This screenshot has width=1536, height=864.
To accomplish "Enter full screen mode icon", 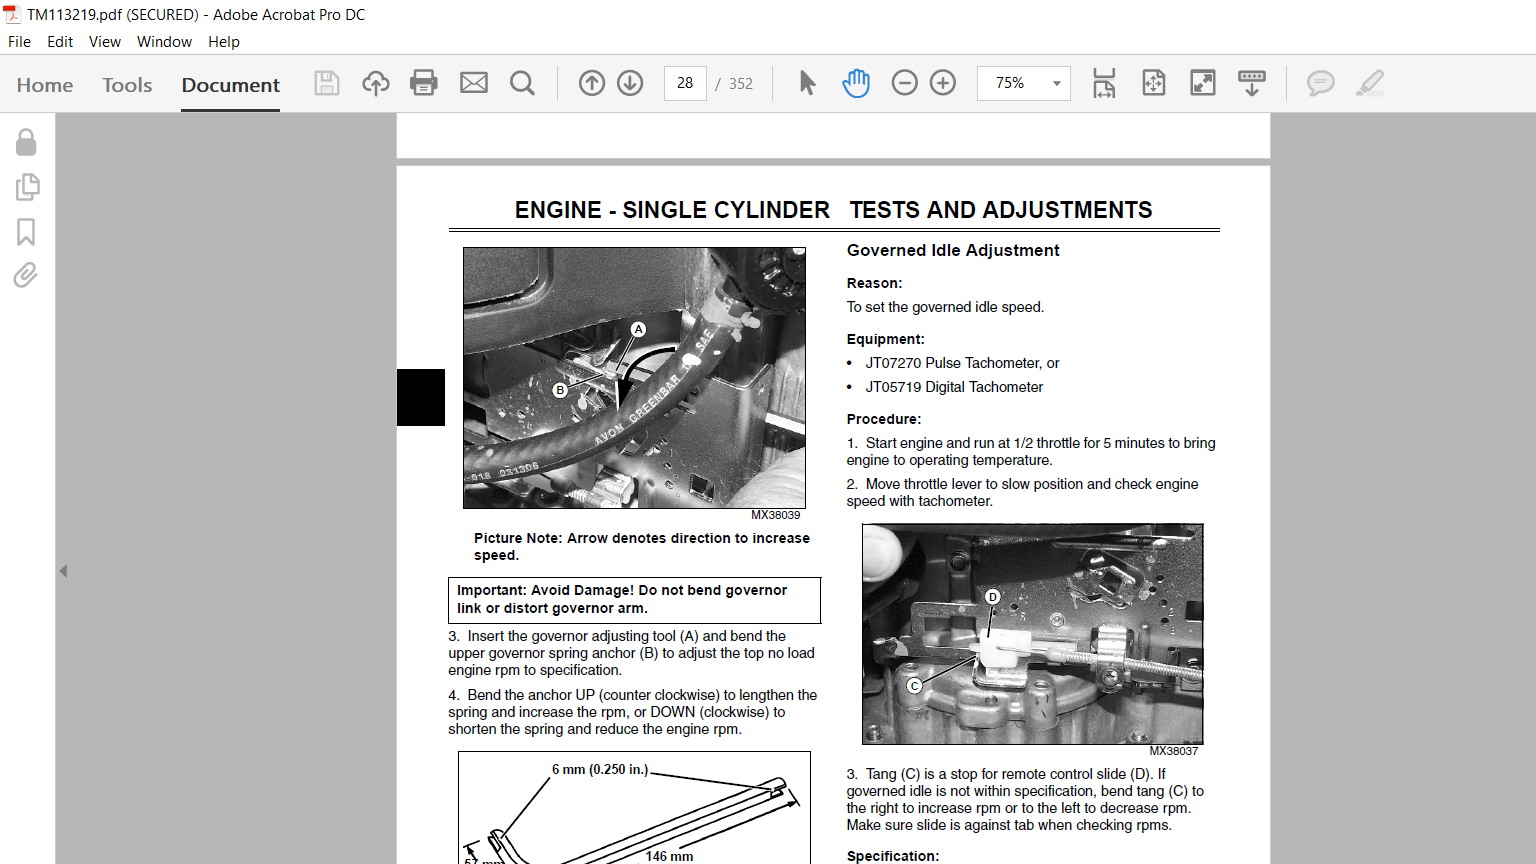I will pos(1203,83).
